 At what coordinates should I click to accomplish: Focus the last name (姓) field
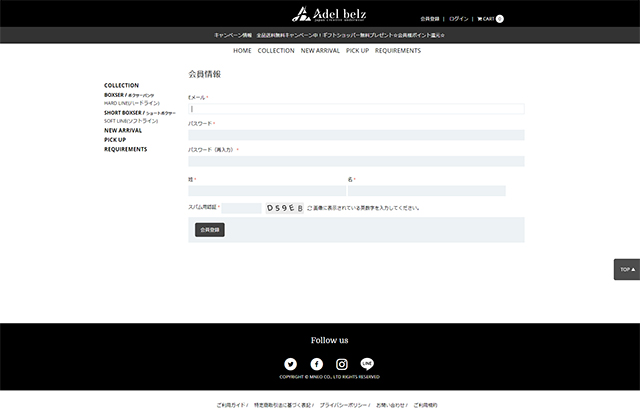pos(267,191)
